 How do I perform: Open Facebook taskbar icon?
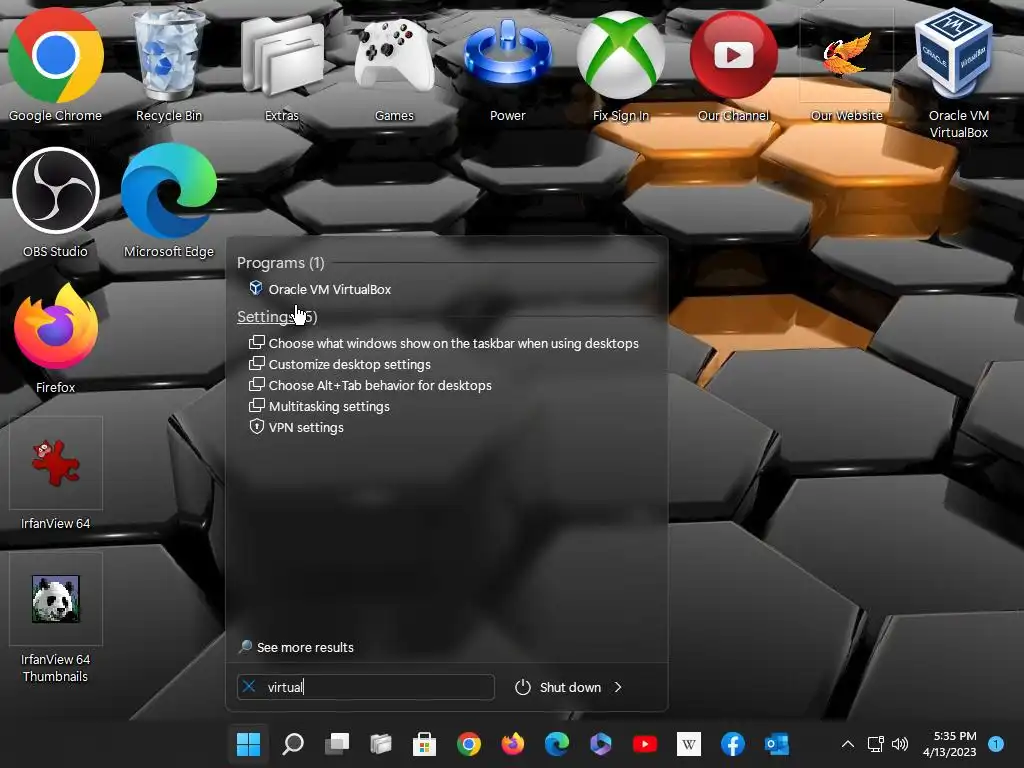(x=733, y=744)
